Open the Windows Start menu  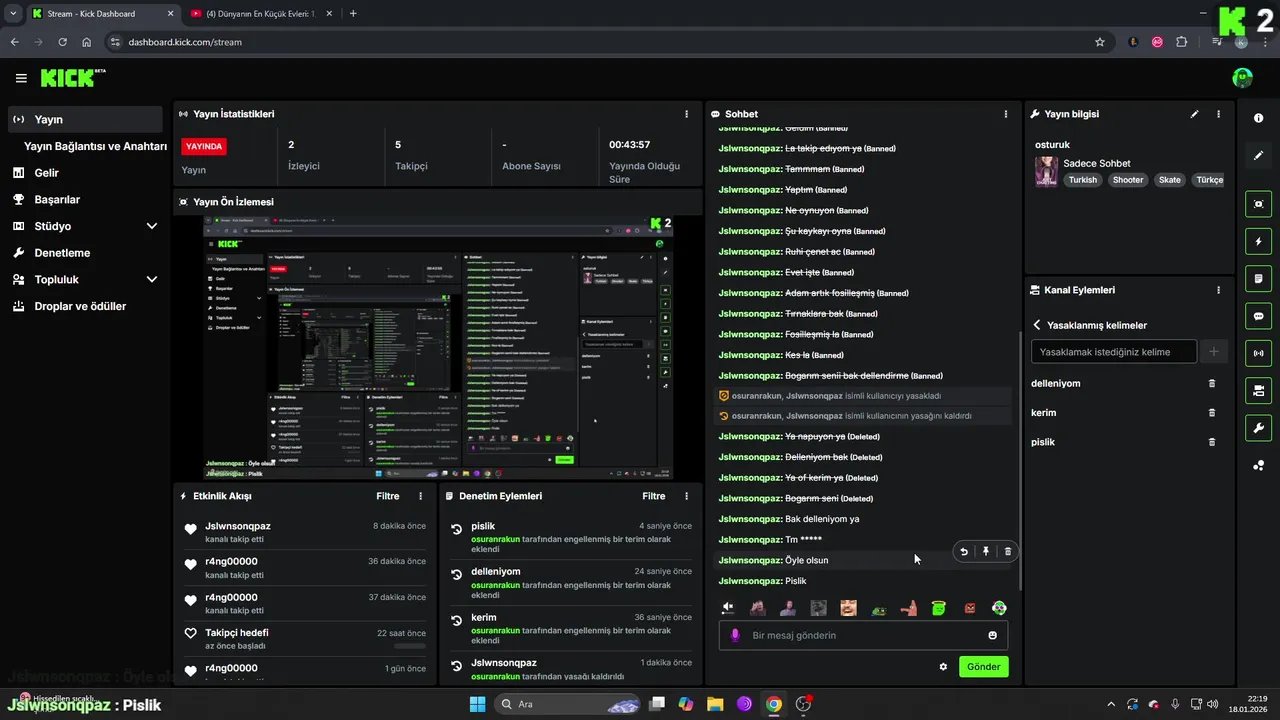coord(476,704)
